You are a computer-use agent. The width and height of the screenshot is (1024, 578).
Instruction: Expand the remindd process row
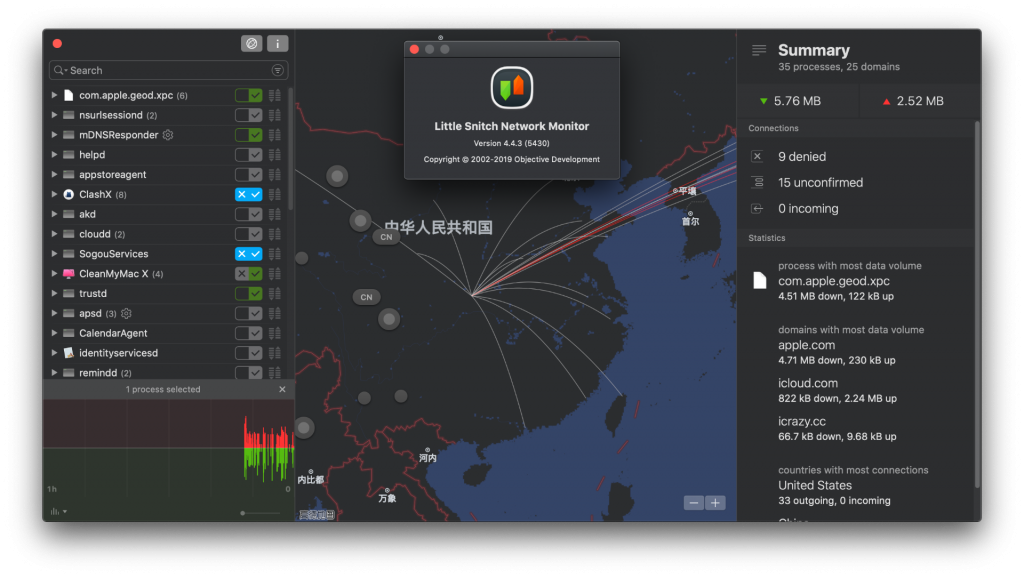click(x=54, y=373)
